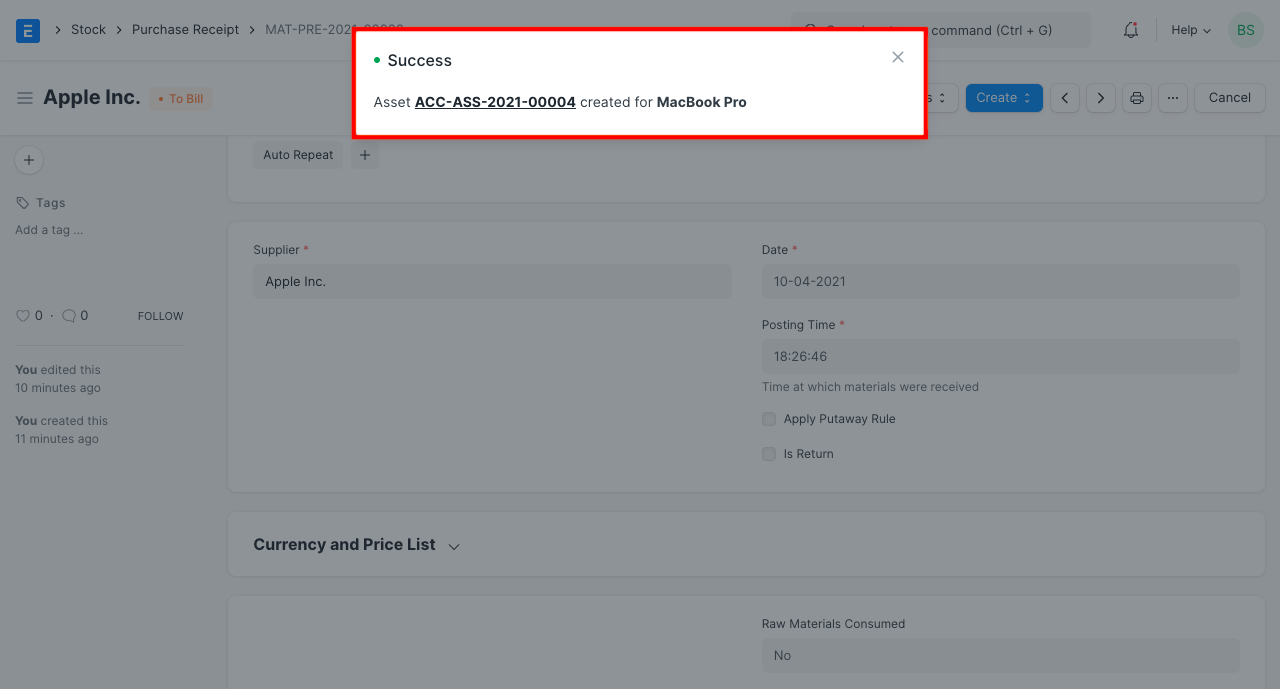Open the sidebar menu via hamburger icon
The image size is (1280, 689).
point(25,97)
